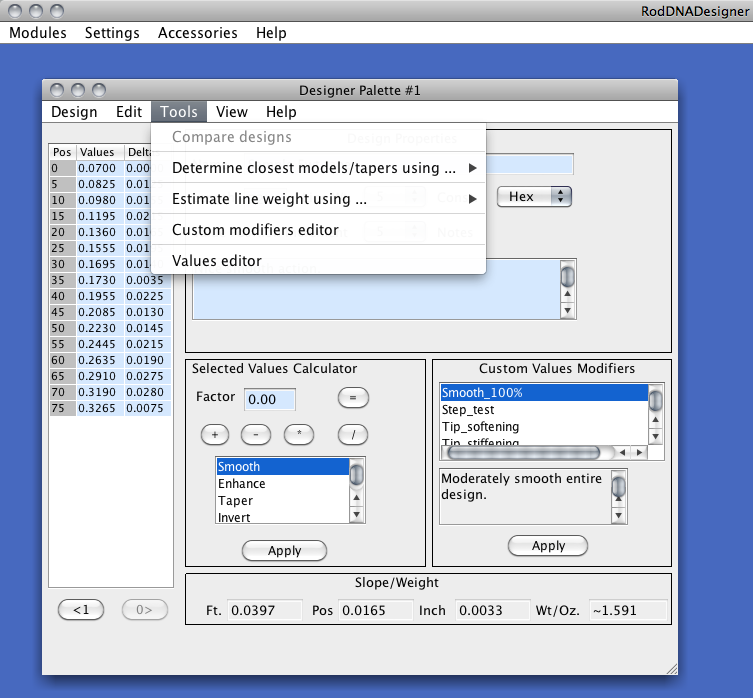Click the Values column header
Screen dimensions: 753x698
[100, 152]
